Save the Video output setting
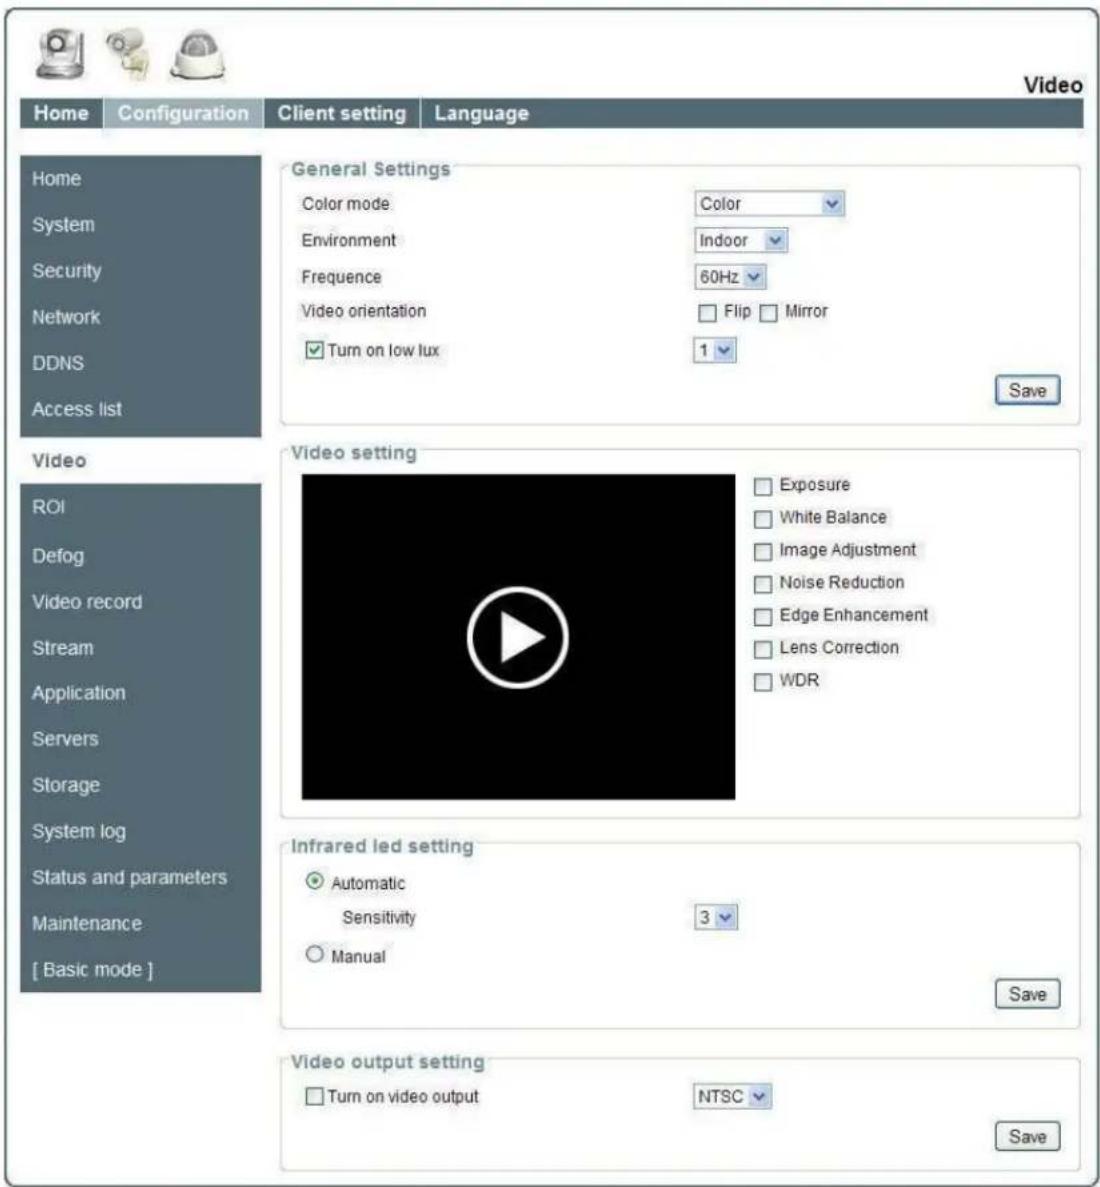 [1027, 1136]
